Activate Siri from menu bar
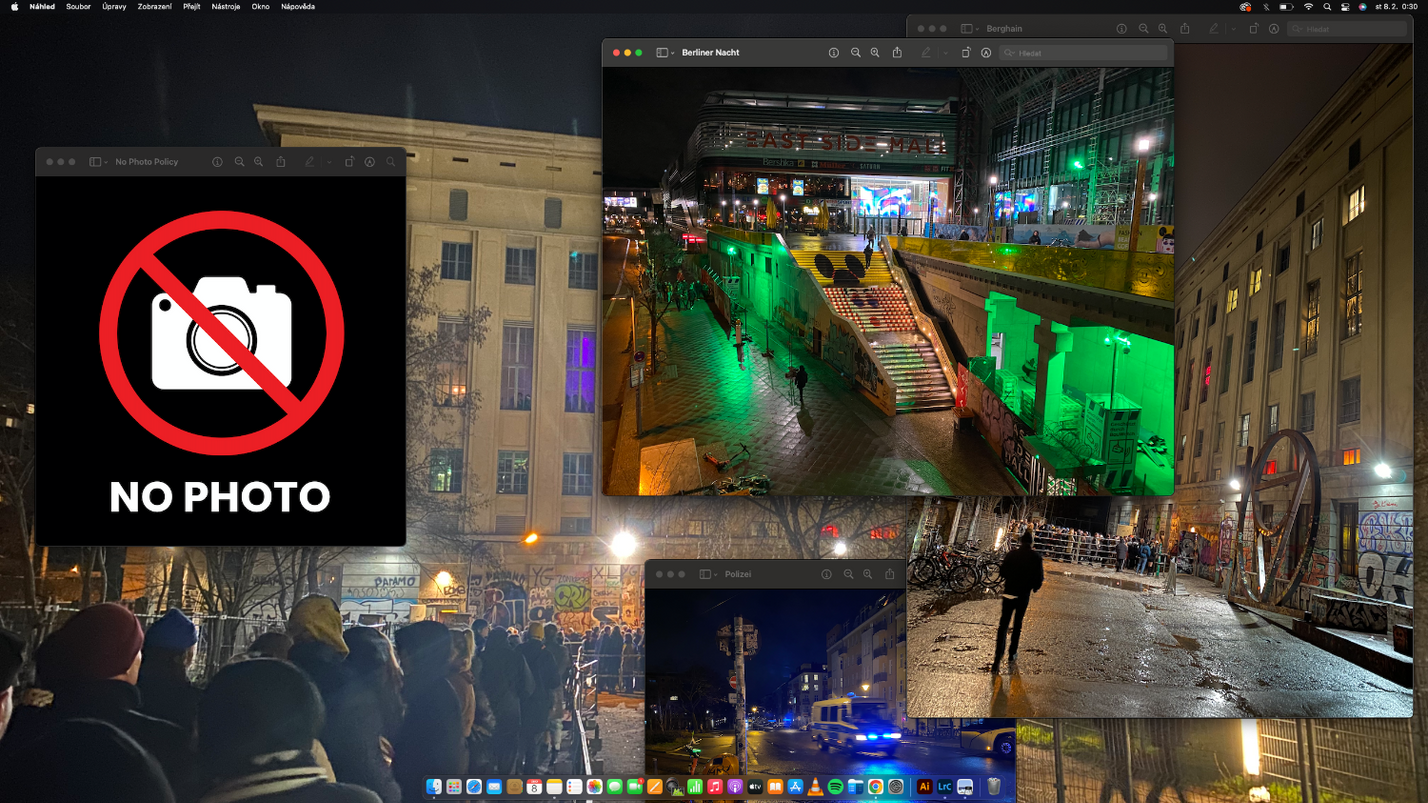This screenshot has width=1428, height=803. 1362,7
